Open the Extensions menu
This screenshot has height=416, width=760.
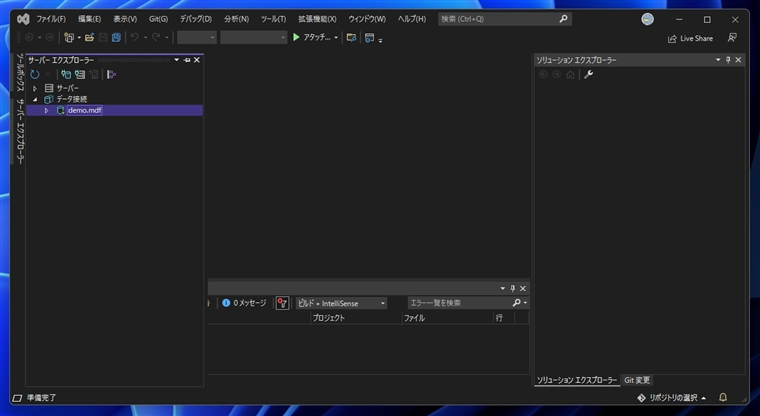pyautogui.click(x=317, y=19)
